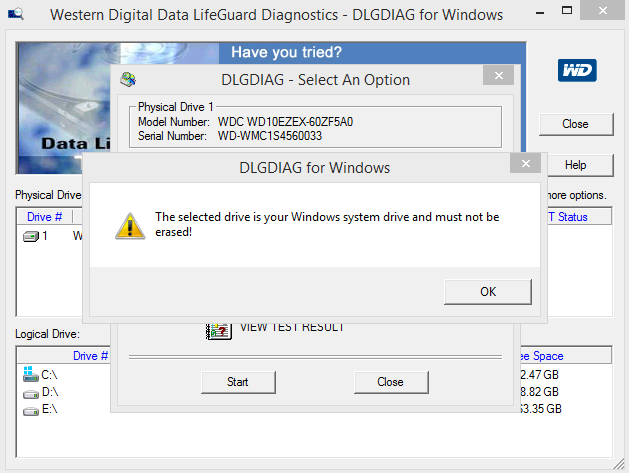Click the C:\ drive label
This screenshot has height=473, width=629.
pos(49,375)
